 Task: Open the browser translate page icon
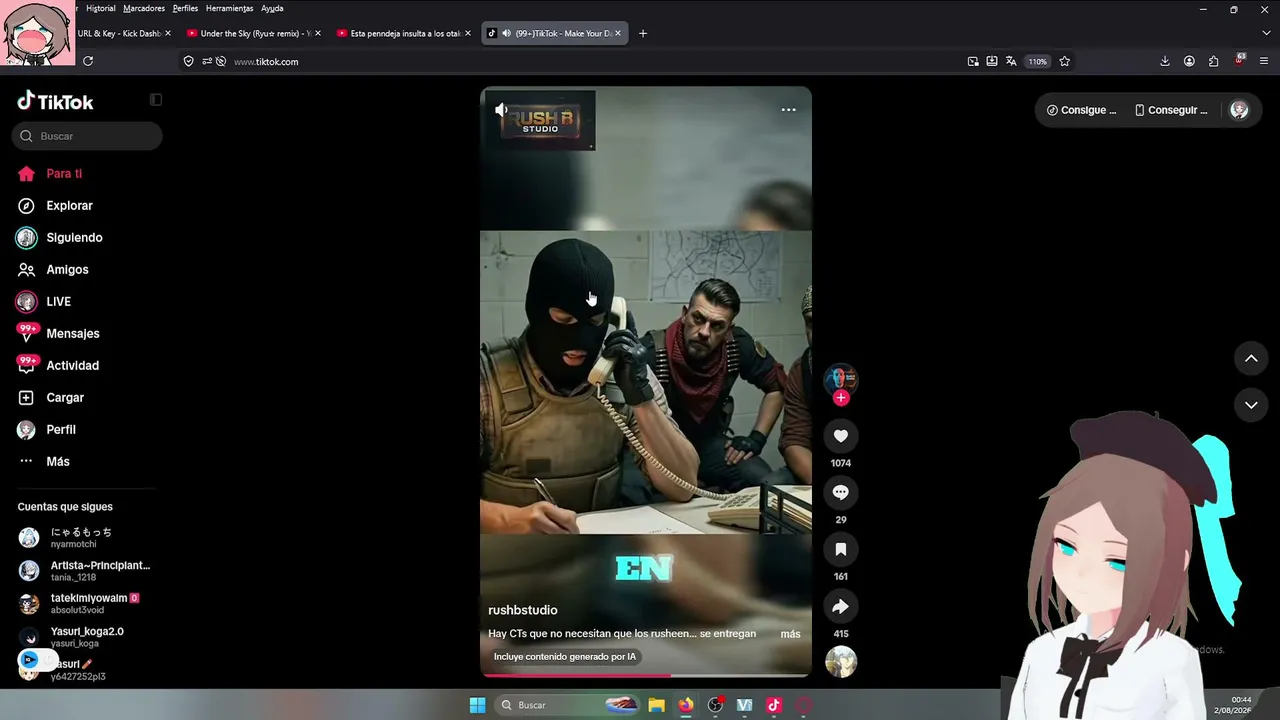[1011, 61]
